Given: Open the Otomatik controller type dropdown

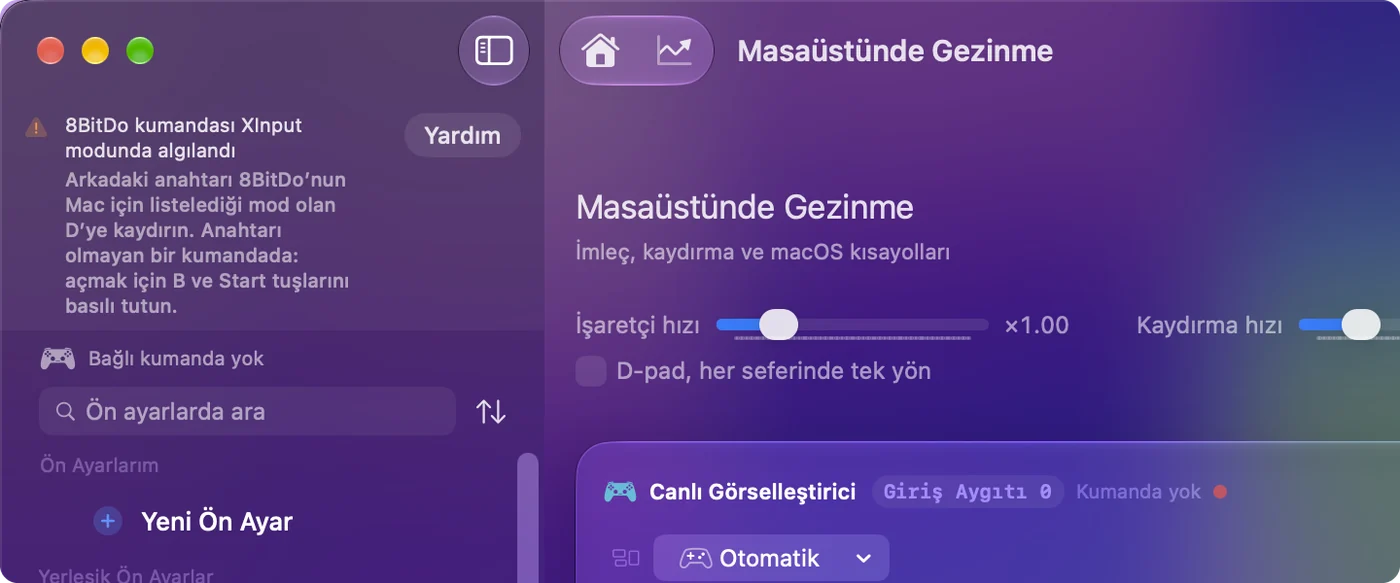Looking at the screenshot, I should 771,558.
